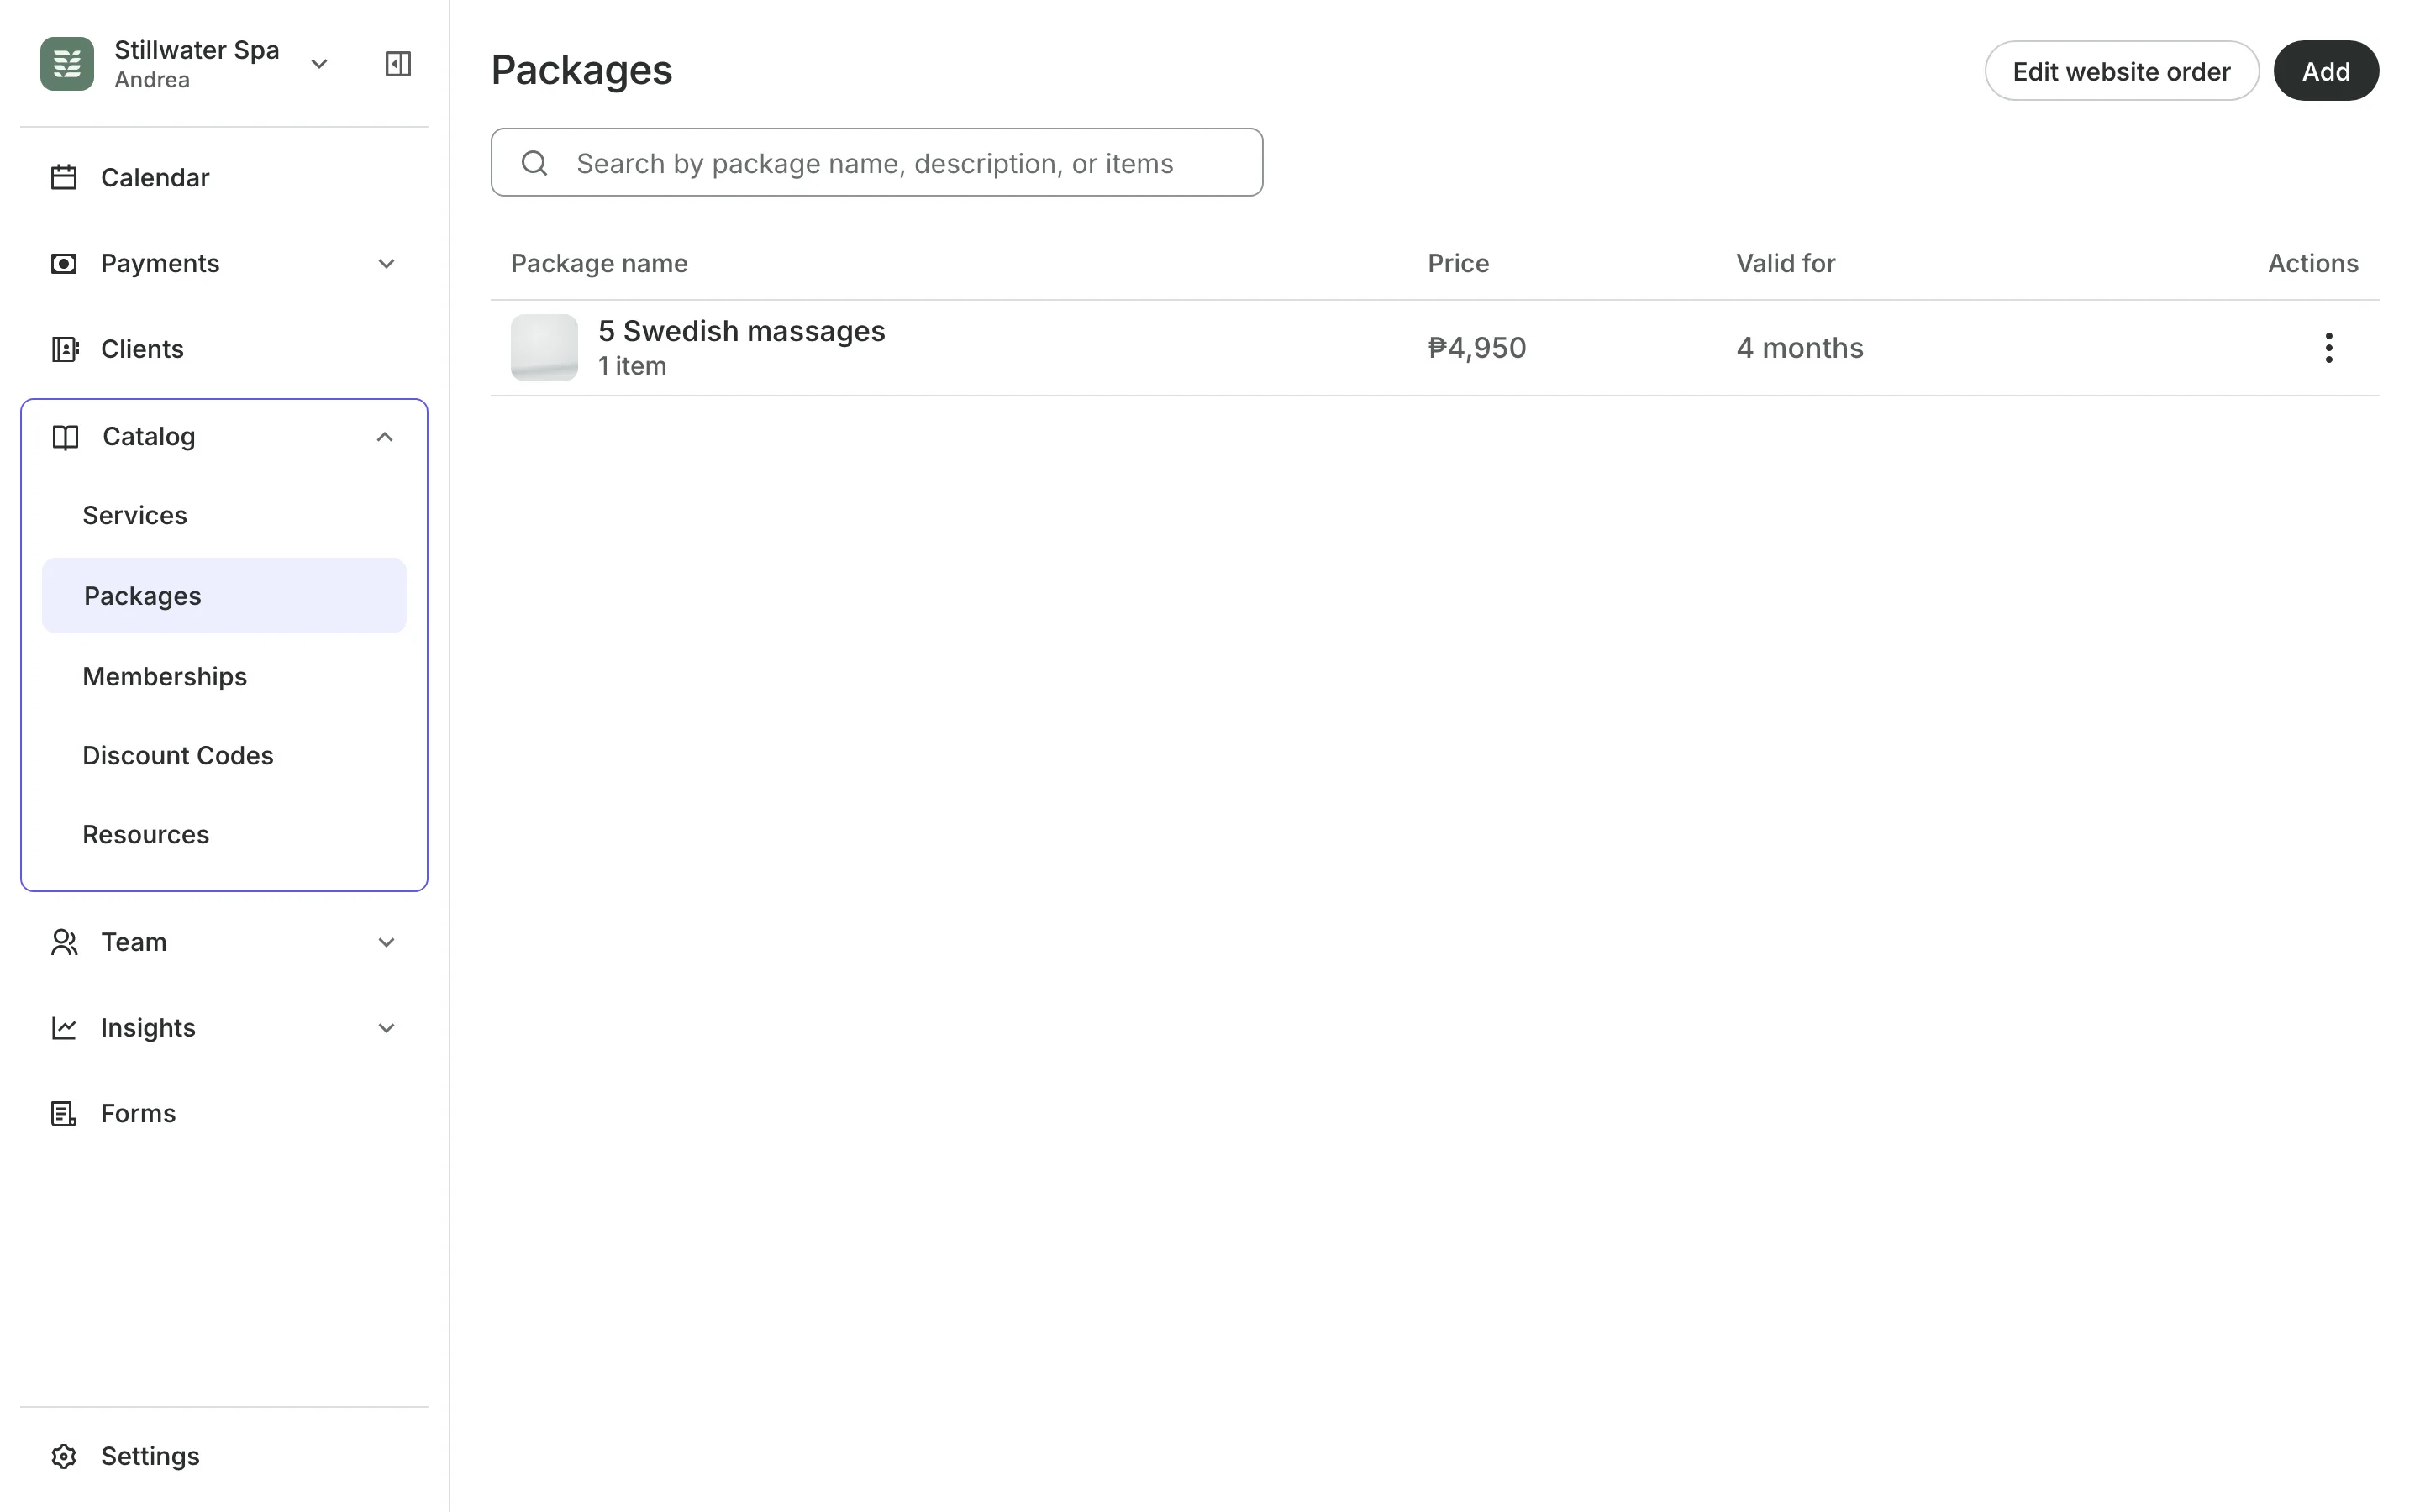Click the Add package button
The height and width of the screenshot is (1512, 2420).
(x=2325, y=71)
